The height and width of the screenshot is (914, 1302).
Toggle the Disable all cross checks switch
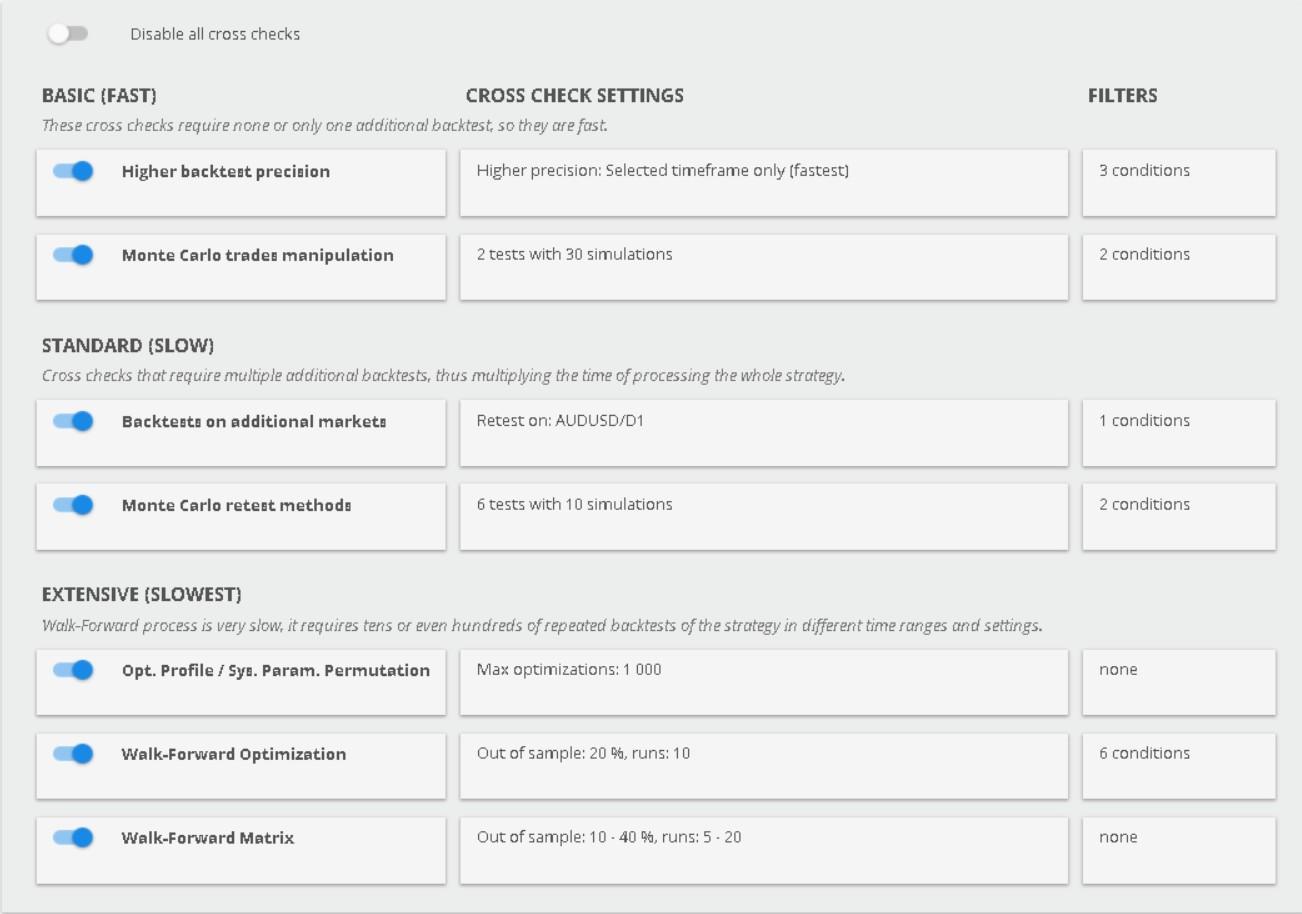[x=68, y=34]
